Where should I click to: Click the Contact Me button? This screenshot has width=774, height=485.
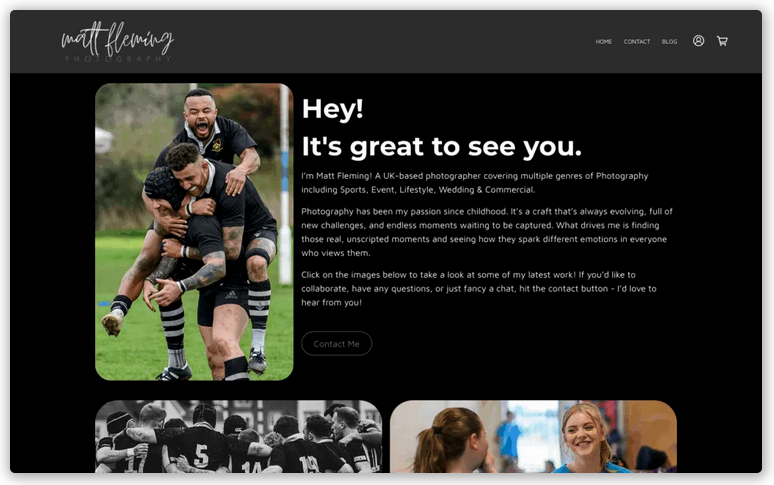(x=336, y=343)
